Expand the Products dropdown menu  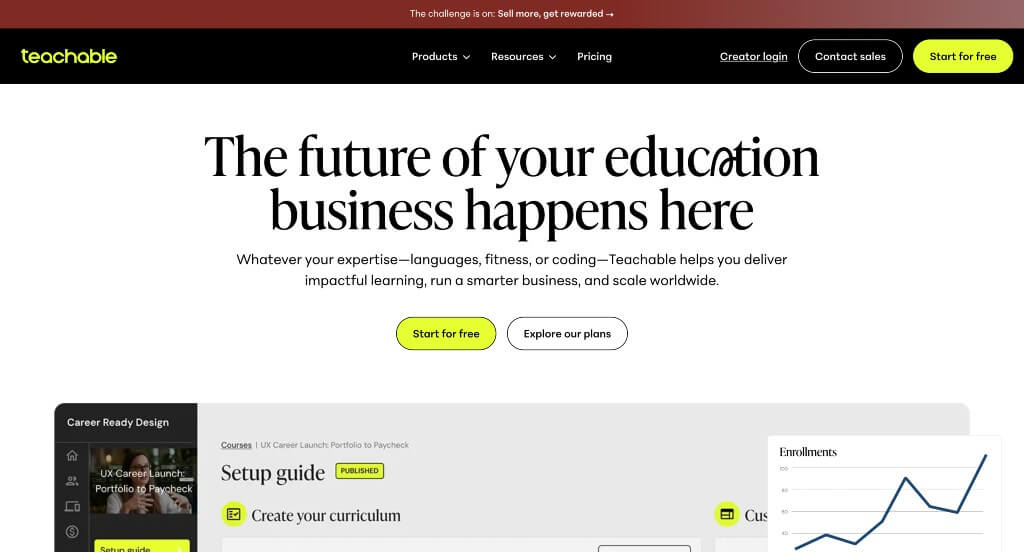click(440, 57)
